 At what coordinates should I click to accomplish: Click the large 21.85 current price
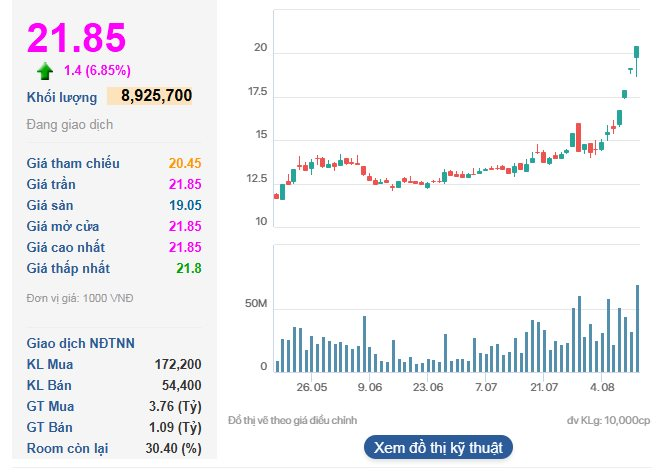point(77,37)
